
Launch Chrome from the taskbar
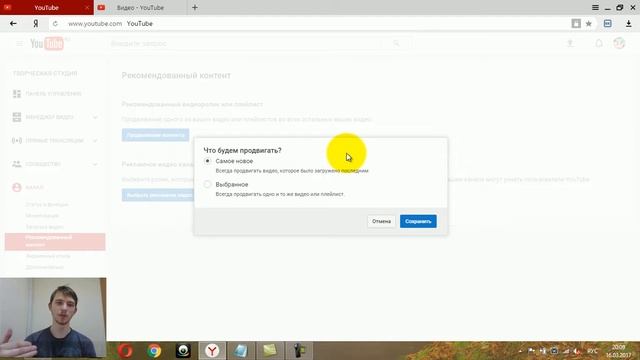click(154, 351)
